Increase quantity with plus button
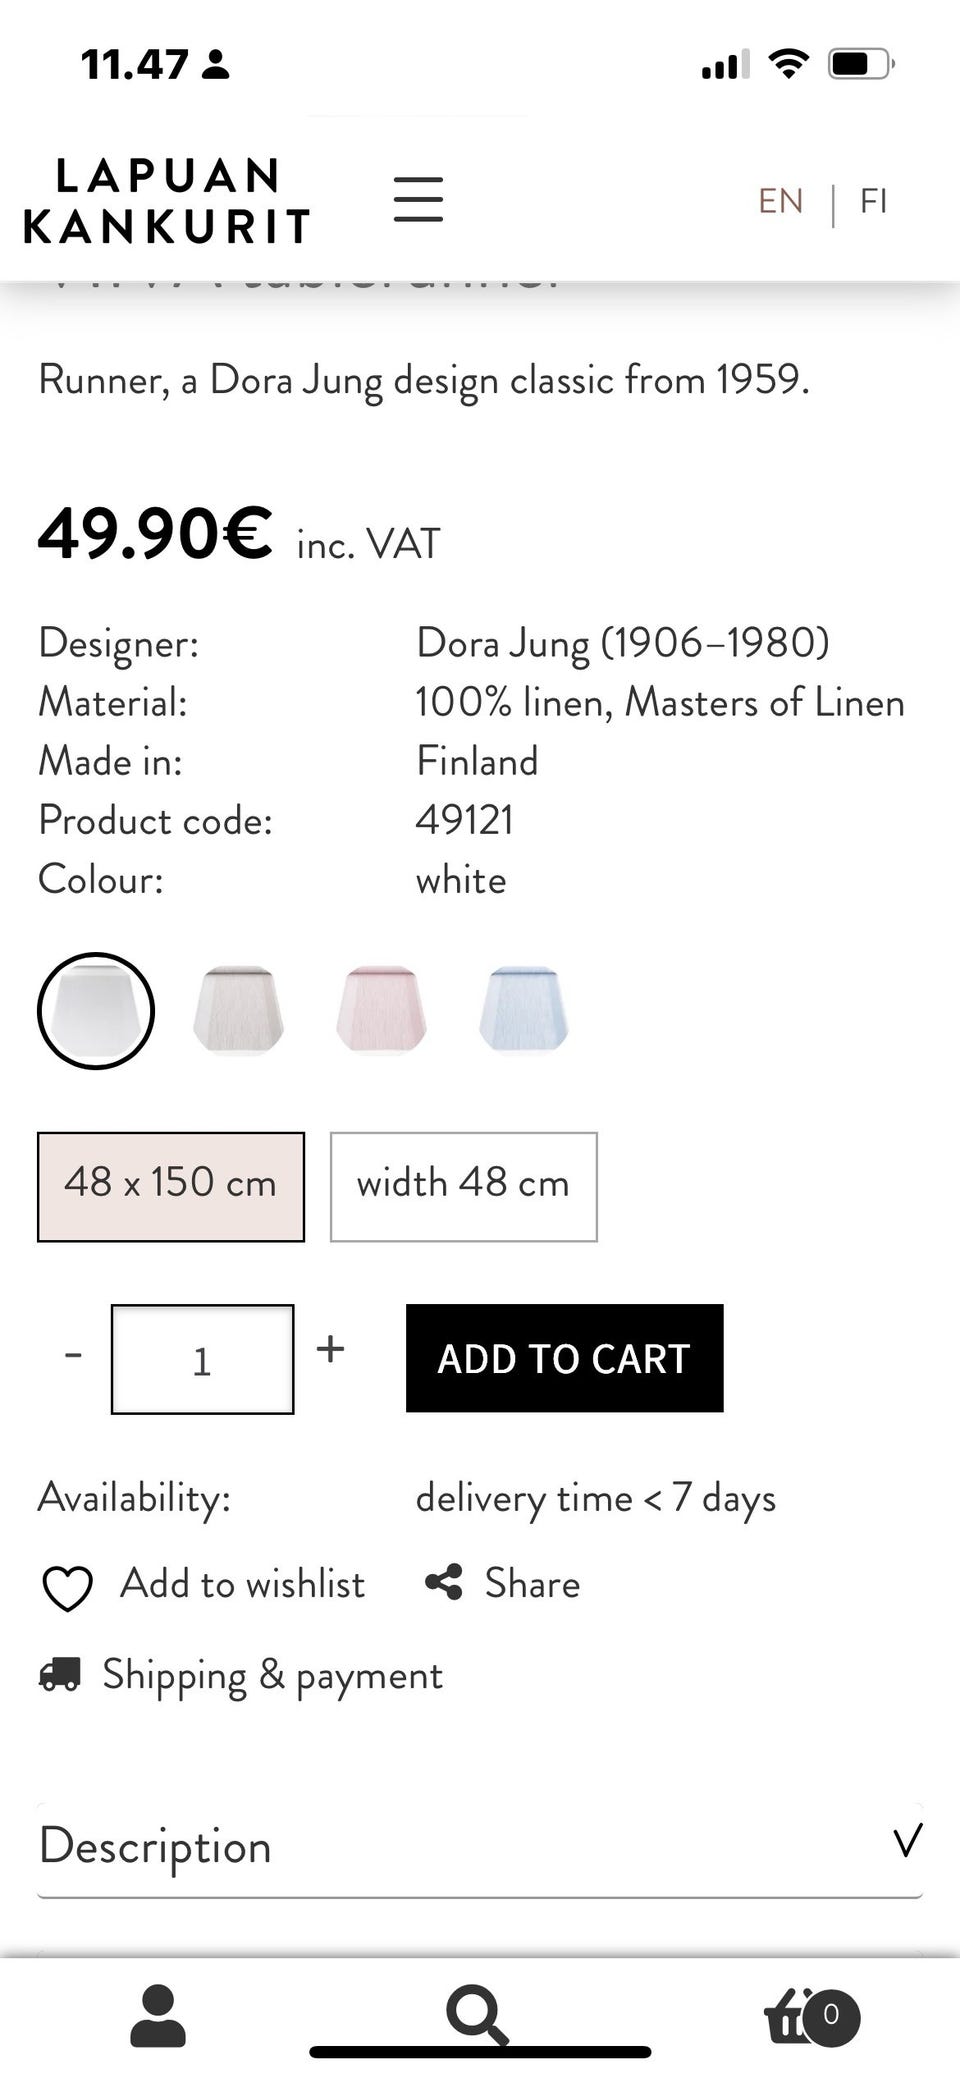960x2078 pixels. [330, 1350]
